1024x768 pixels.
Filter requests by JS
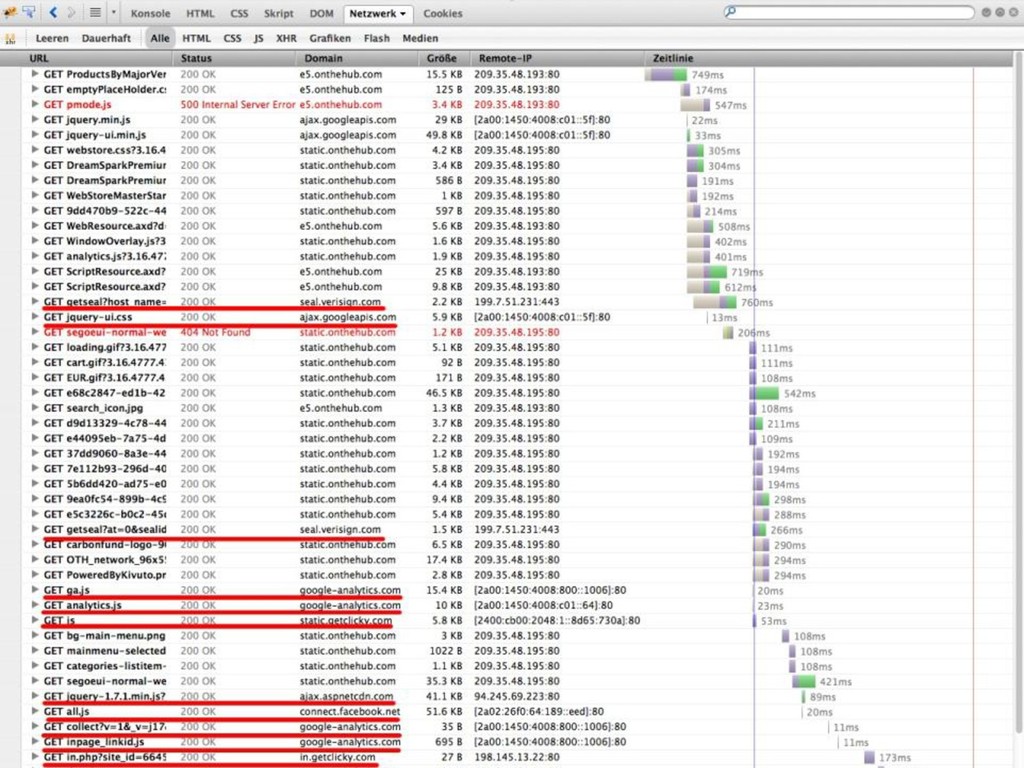(259, 39)
